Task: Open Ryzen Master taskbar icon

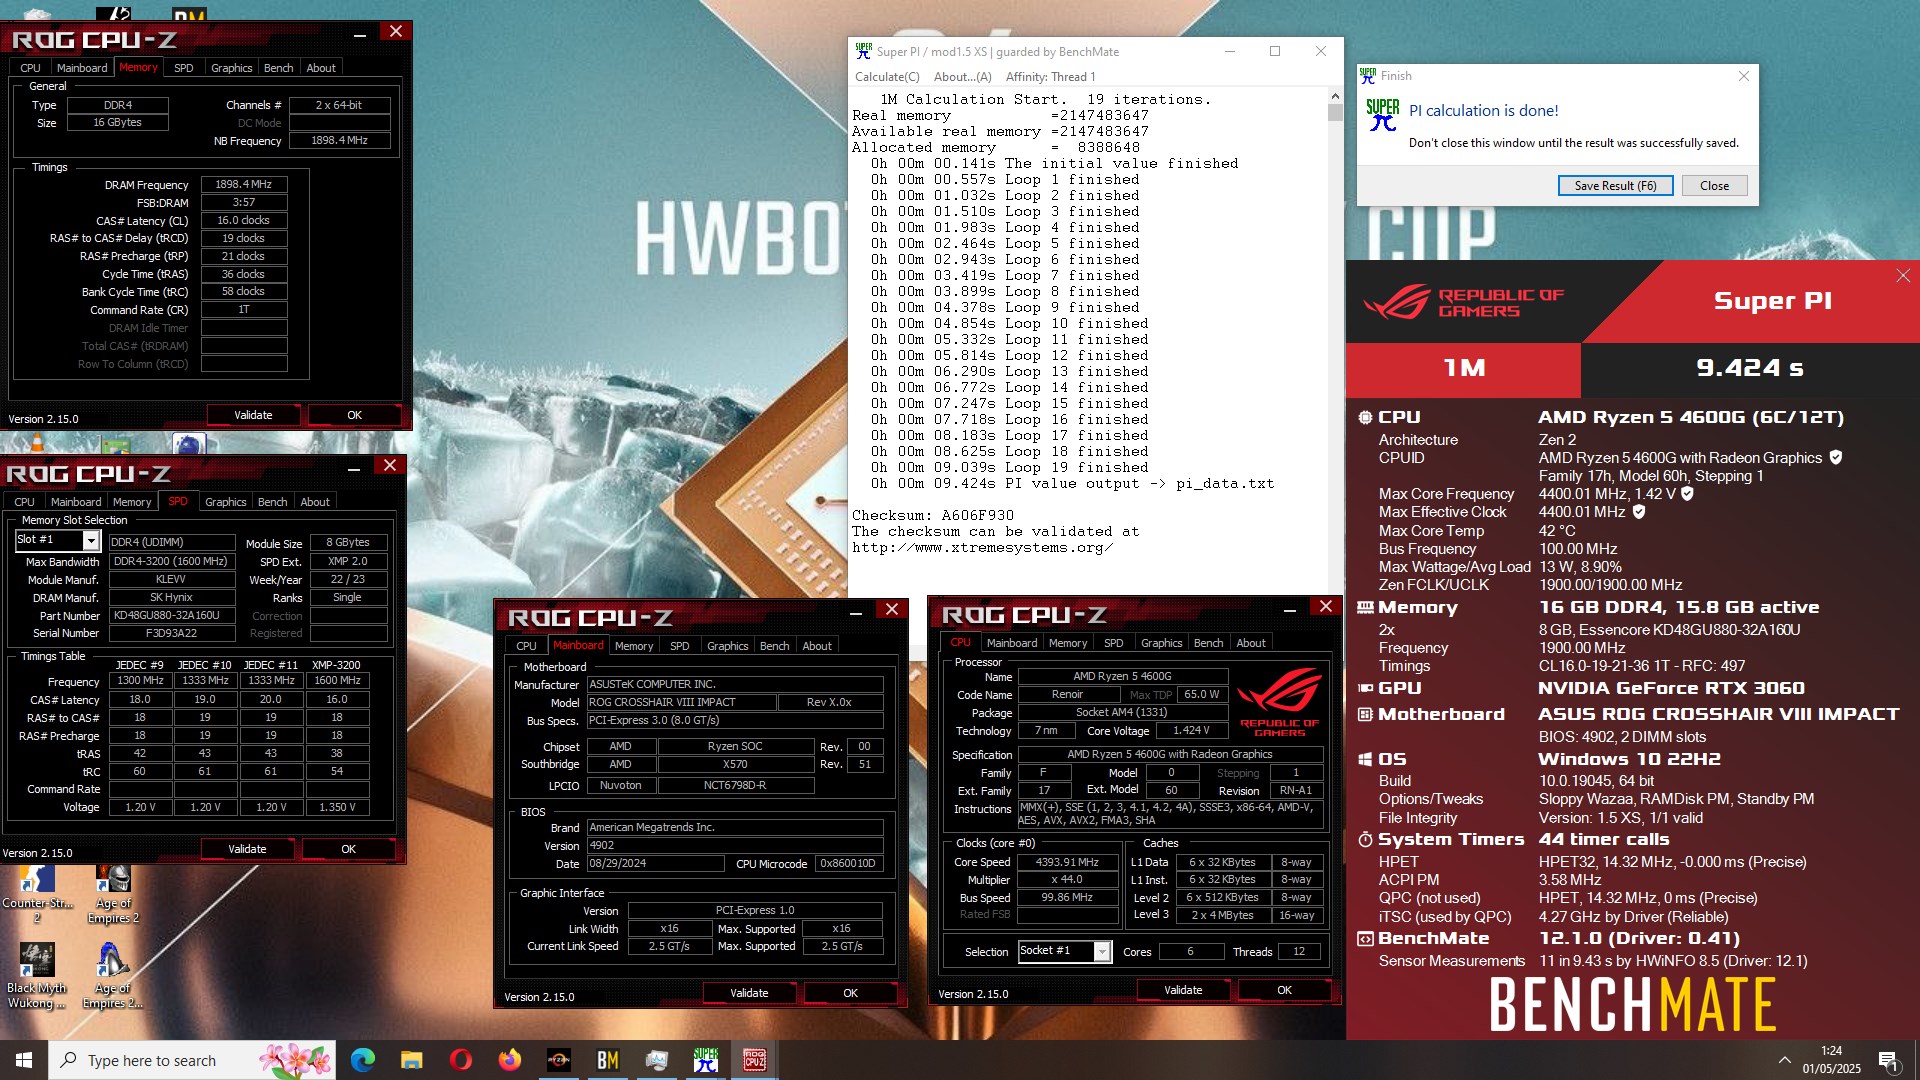Action: point(558,1060)
